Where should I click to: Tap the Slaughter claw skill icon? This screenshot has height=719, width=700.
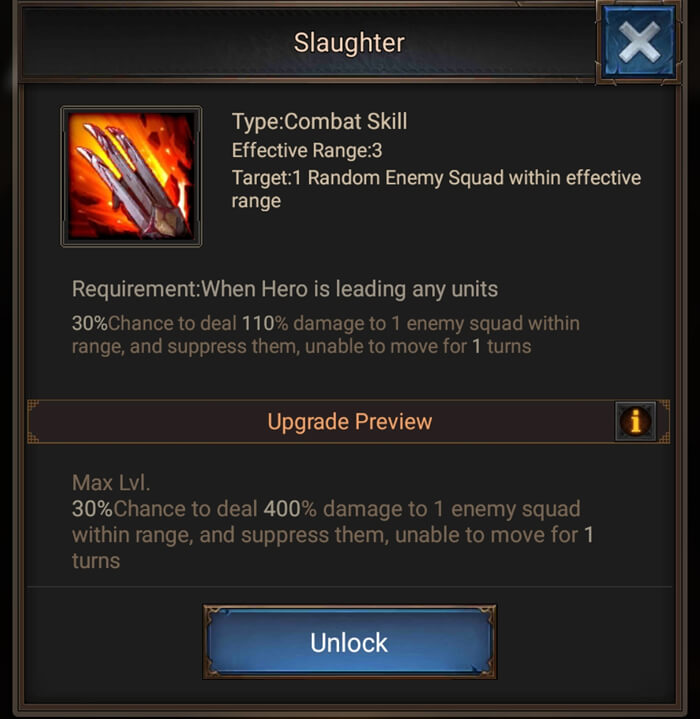point(131,177)
